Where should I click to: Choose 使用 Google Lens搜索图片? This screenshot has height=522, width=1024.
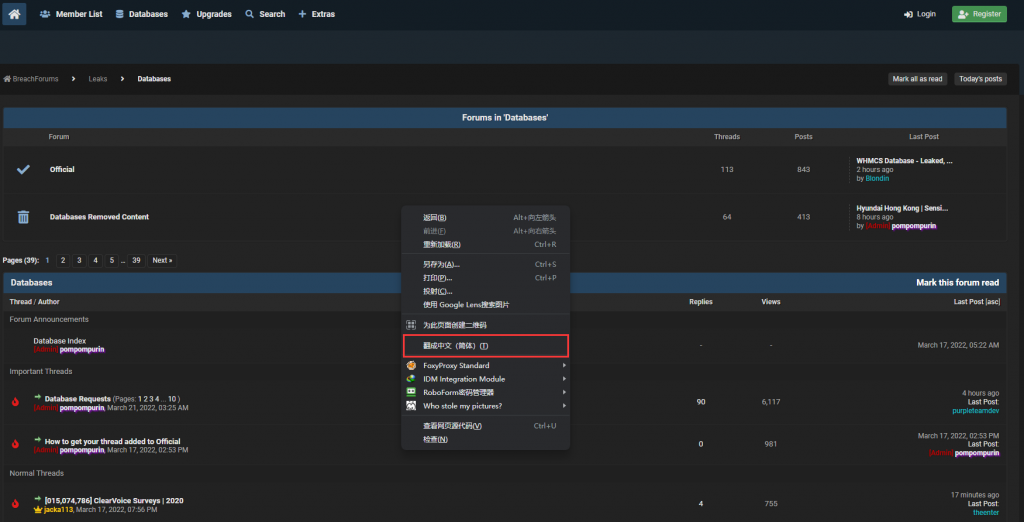coord(485,304)
